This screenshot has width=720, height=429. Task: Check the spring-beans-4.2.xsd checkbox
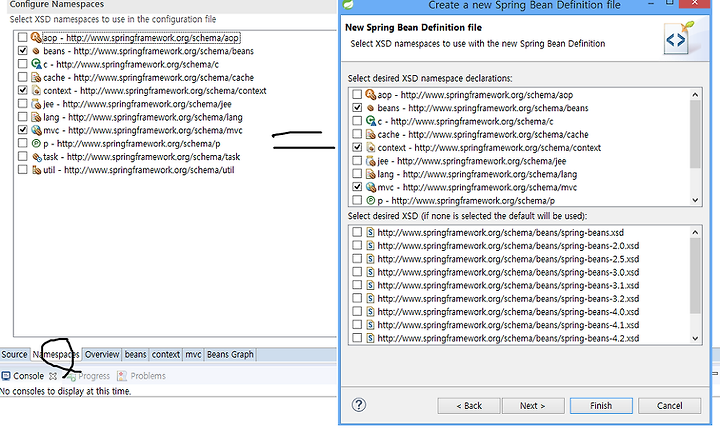click(357, 338)
